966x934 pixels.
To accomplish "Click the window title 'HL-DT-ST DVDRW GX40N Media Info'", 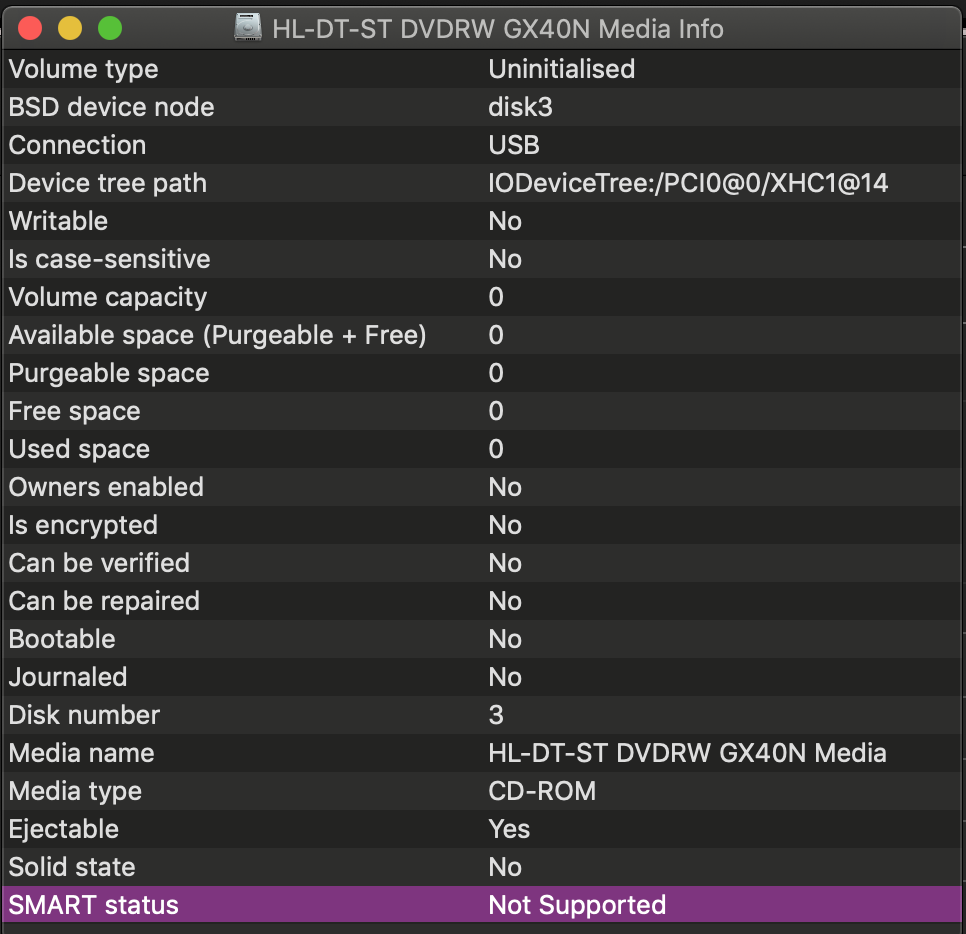I will [498, 29].
